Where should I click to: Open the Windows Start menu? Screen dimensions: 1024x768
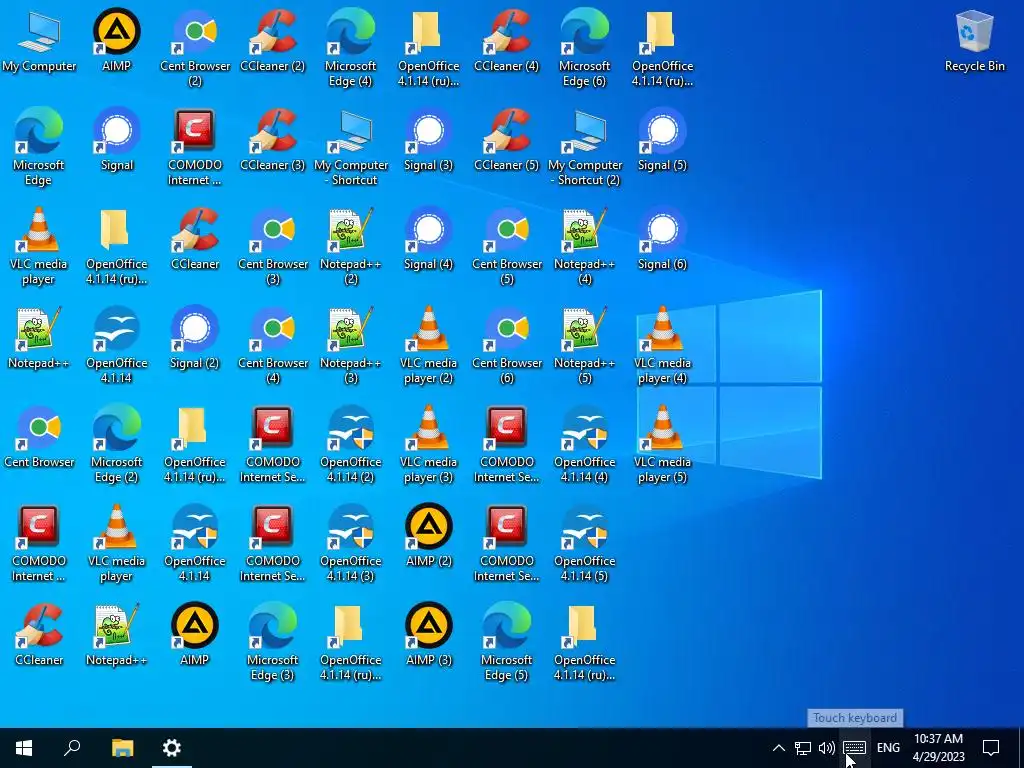click(x=24, y=748)
